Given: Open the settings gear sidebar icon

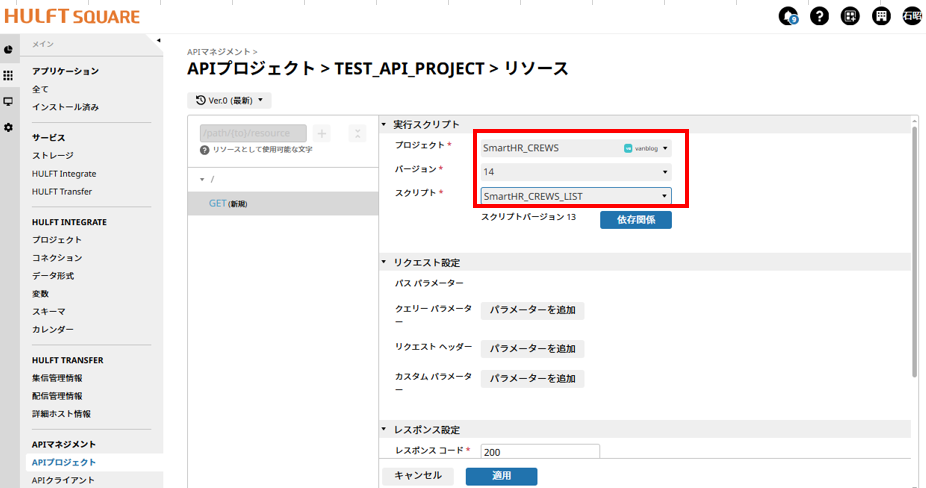Looking at the screenshot, I should tap(8, 128).
